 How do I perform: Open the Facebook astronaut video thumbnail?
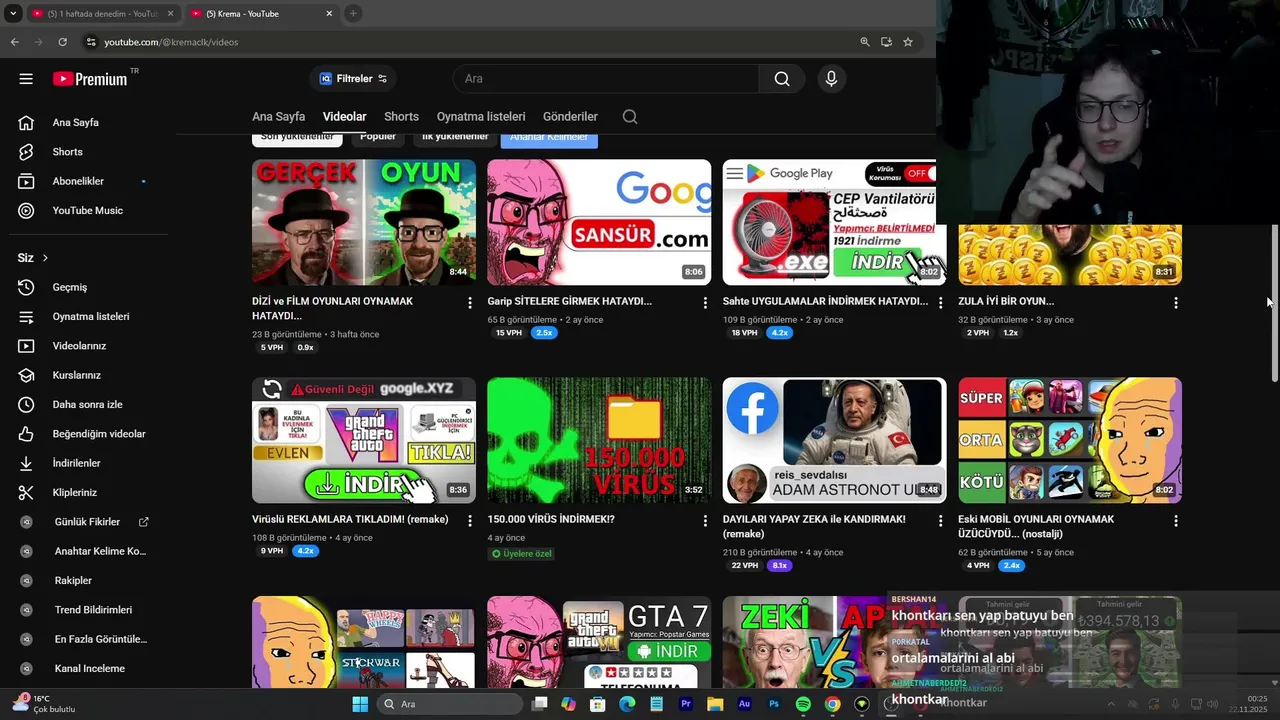[835, 440]
